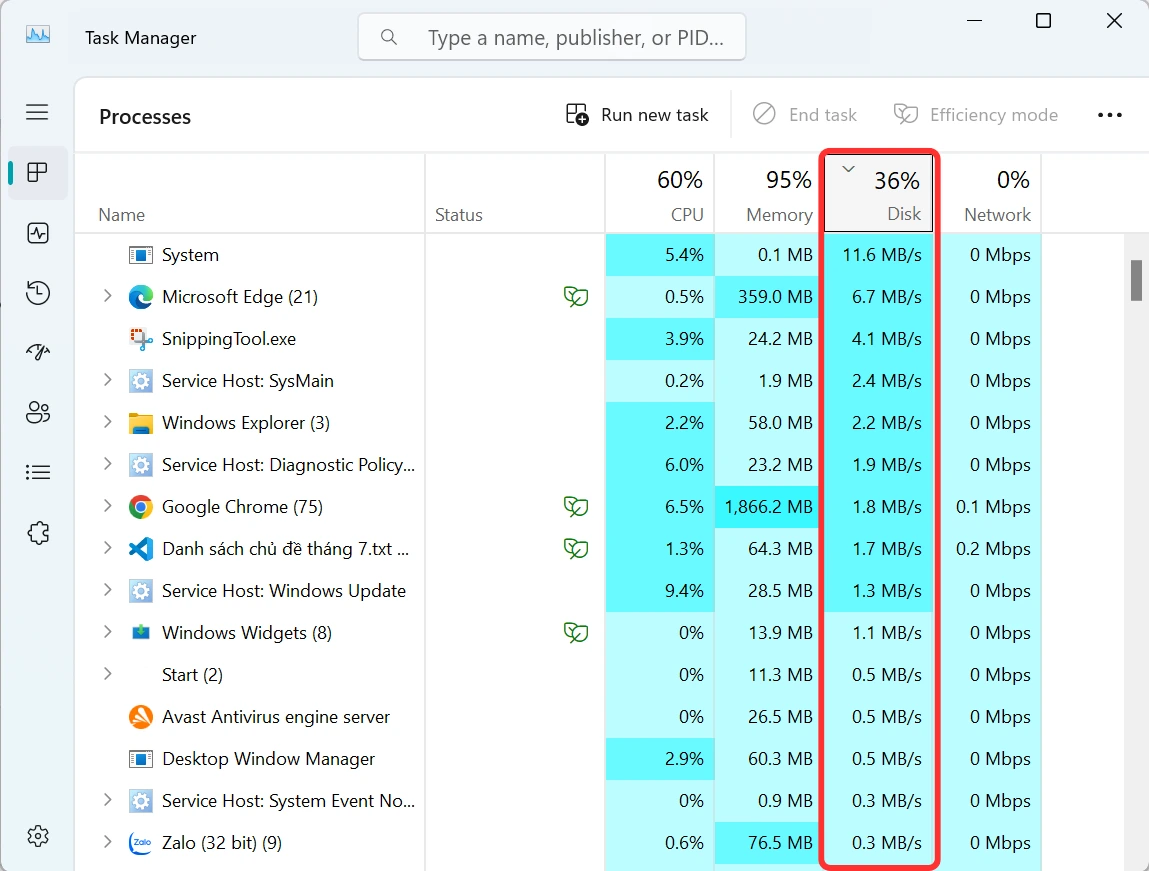
Task: Click the Google Chrome process icon
Action: point(141,507)
